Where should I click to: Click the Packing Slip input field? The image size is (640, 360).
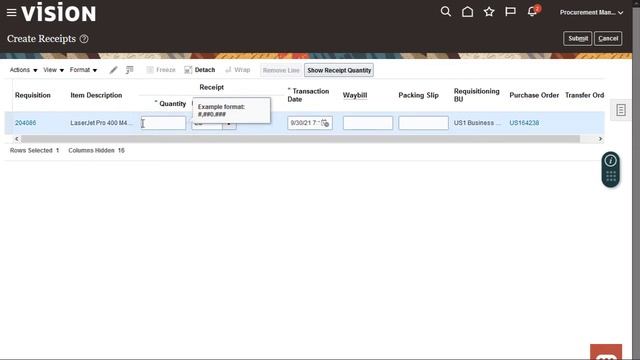click(423, 123)
